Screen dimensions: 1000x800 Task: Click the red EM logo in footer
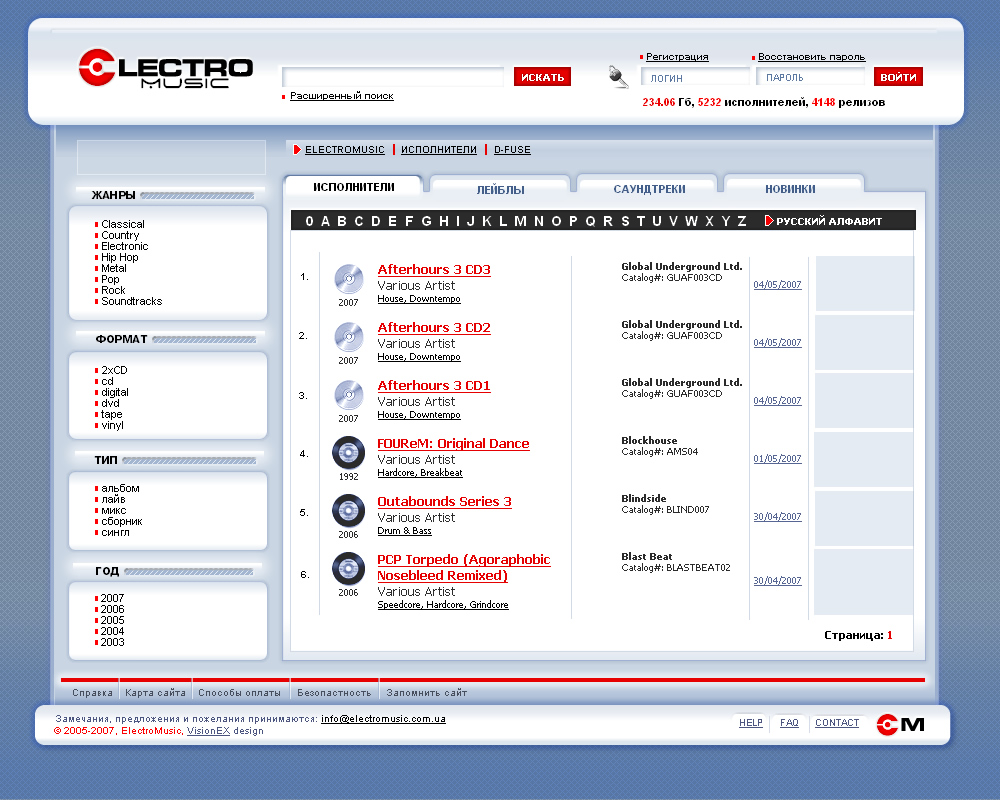(900, 725)
